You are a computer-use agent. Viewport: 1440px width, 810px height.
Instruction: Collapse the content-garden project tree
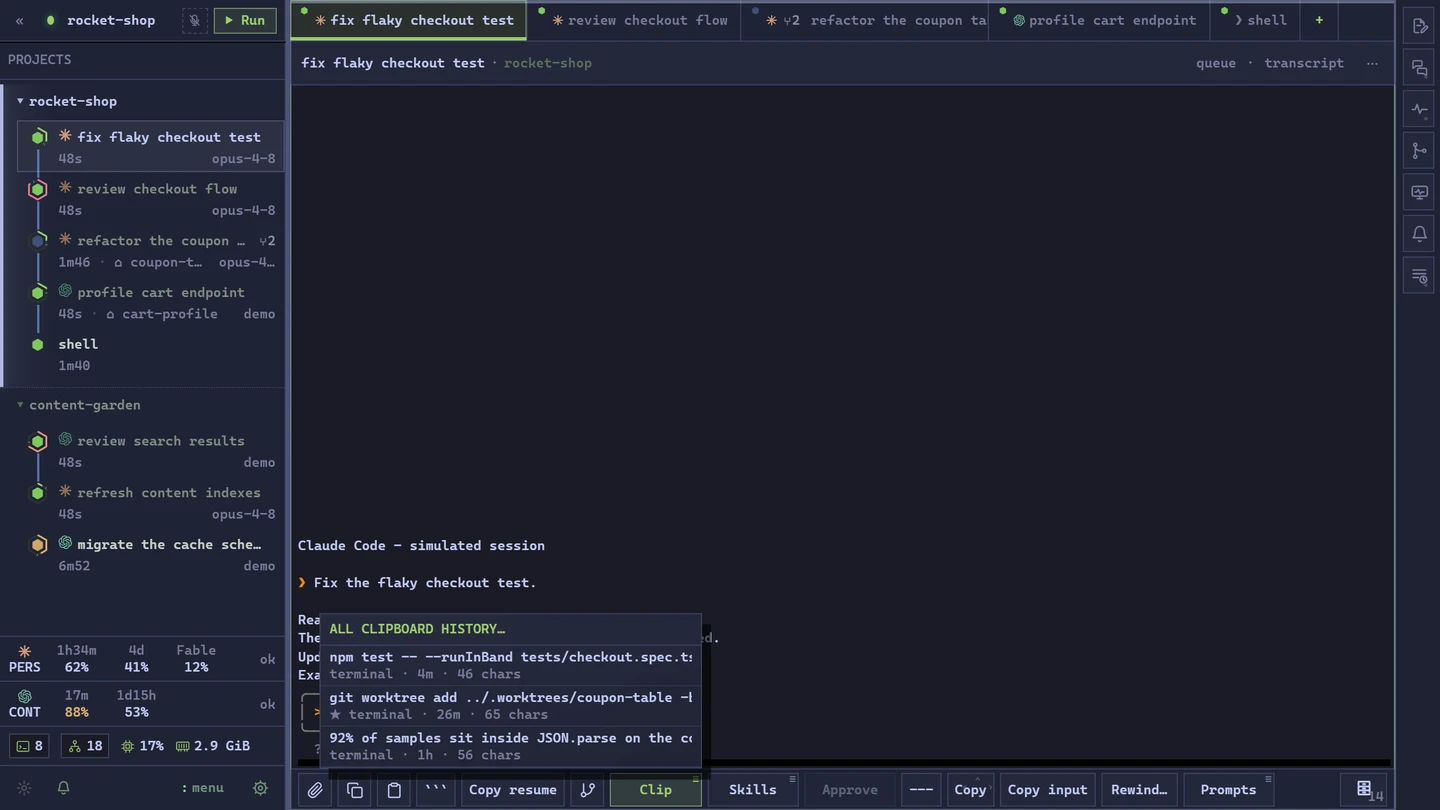20,405
